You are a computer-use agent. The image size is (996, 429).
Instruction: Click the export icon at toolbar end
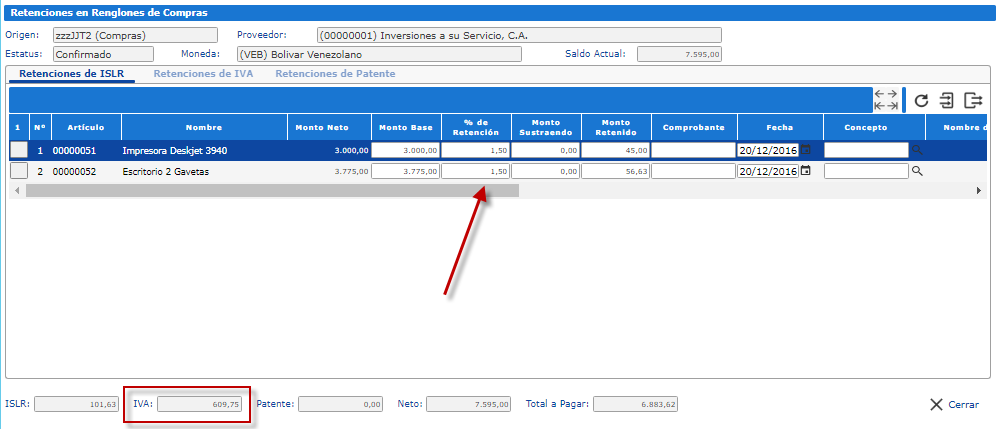(973, 100)
